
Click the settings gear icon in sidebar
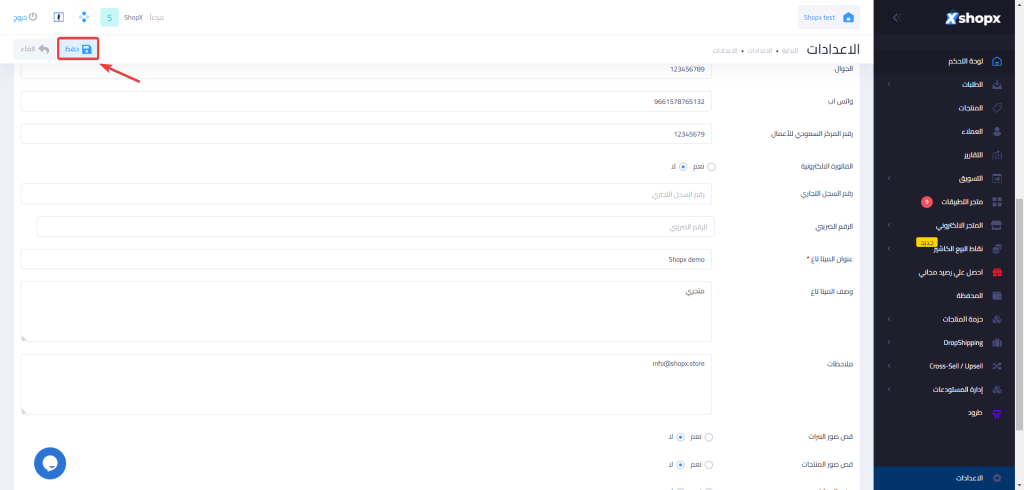pyautogui.click(x=996, y=479)
